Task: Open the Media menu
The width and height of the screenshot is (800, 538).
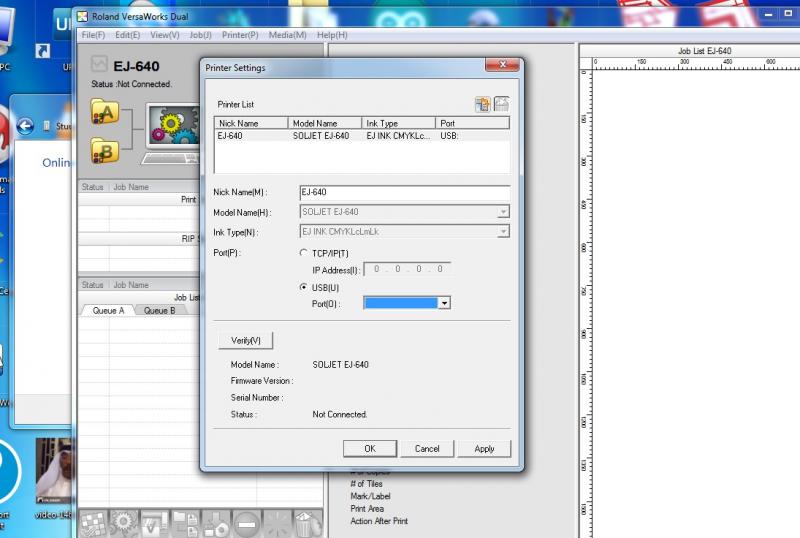Action: pos(288,35)
